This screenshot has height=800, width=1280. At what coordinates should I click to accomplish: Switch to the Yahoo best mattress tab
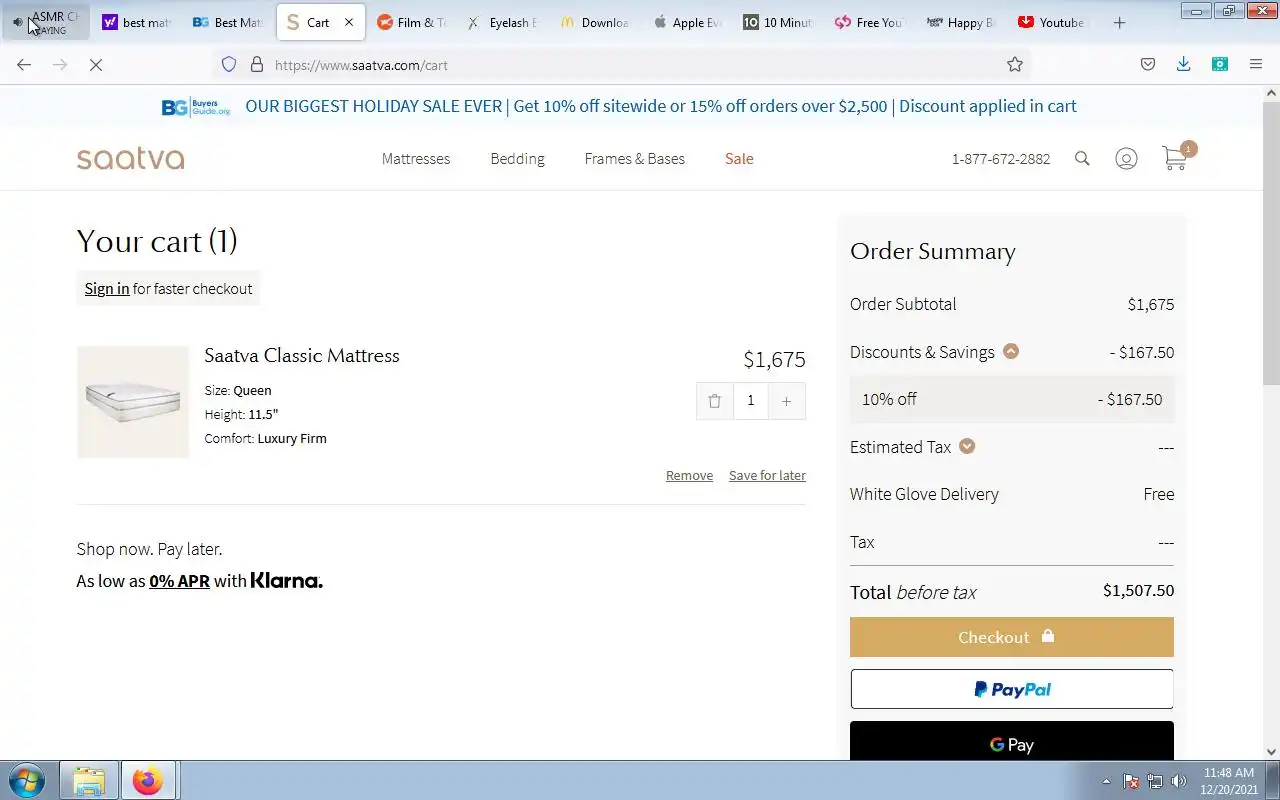pyautogui.click(x=138, y=22)
